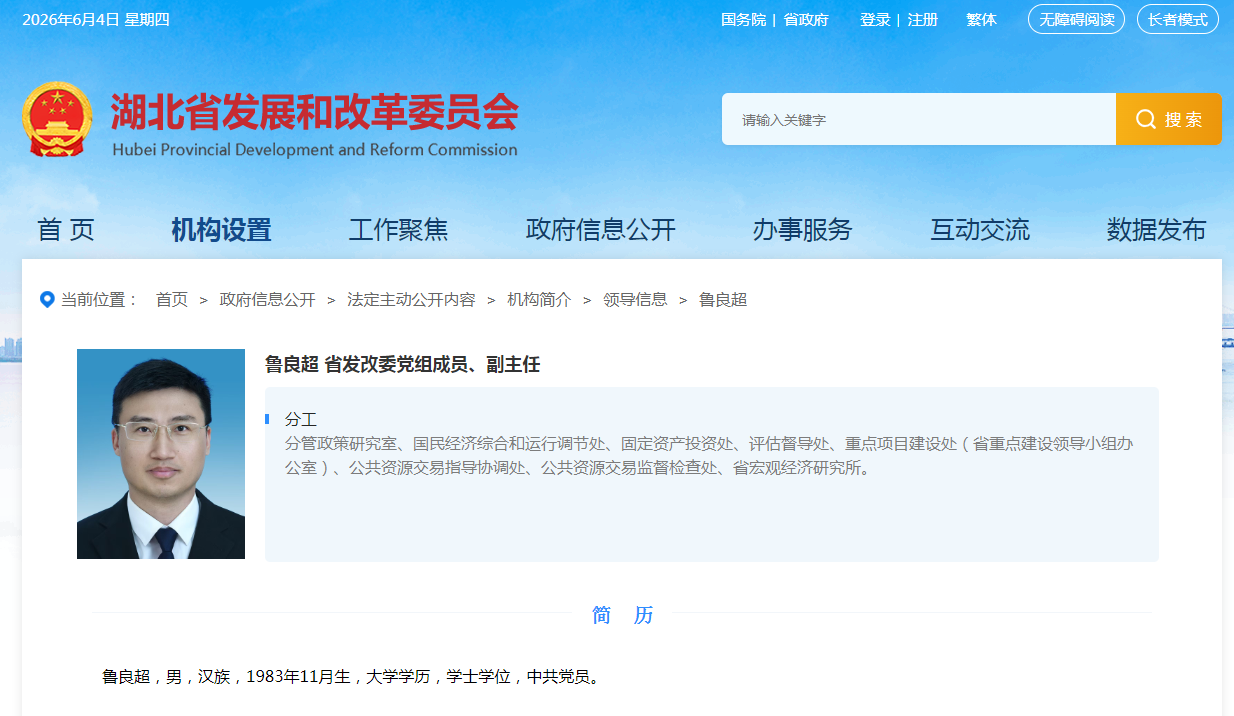The width and height of the screenshot is (1234, 716).
Task: Open the 省政府 link
Action: (806, 20)
